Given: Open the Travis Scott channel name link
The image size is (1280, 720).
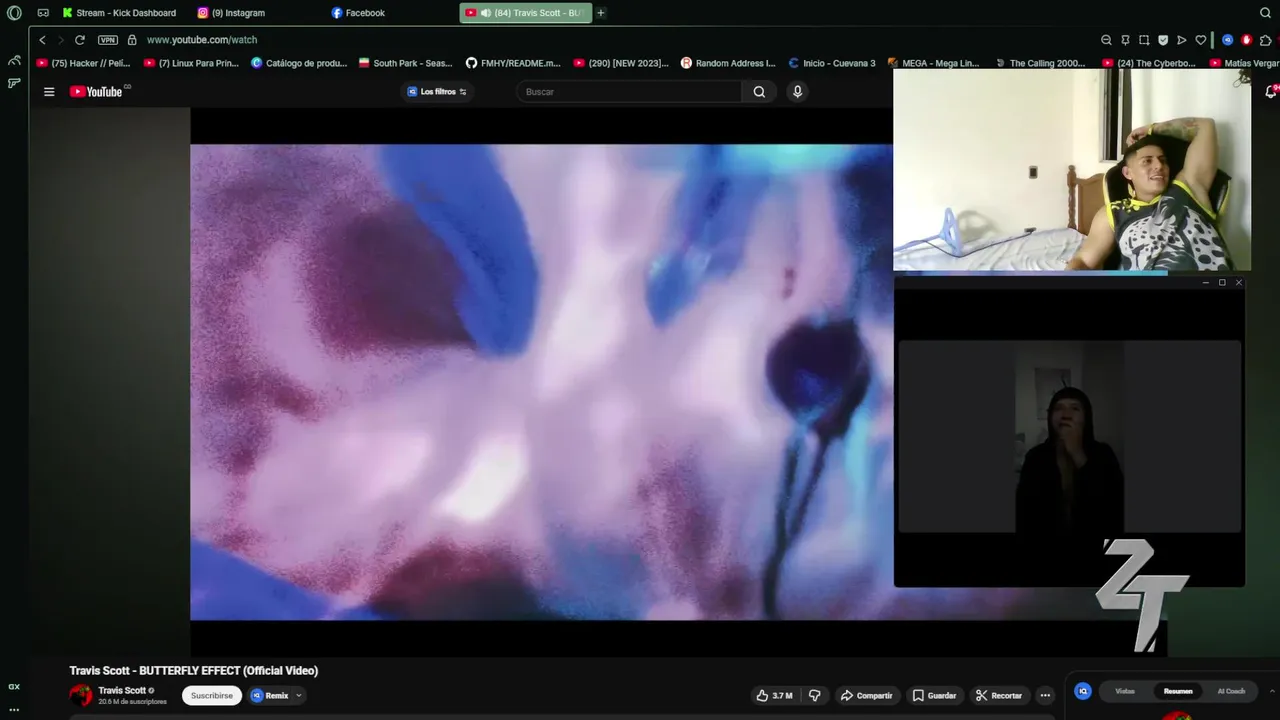Looking at the screenshot, I should [x=122, y=690].
